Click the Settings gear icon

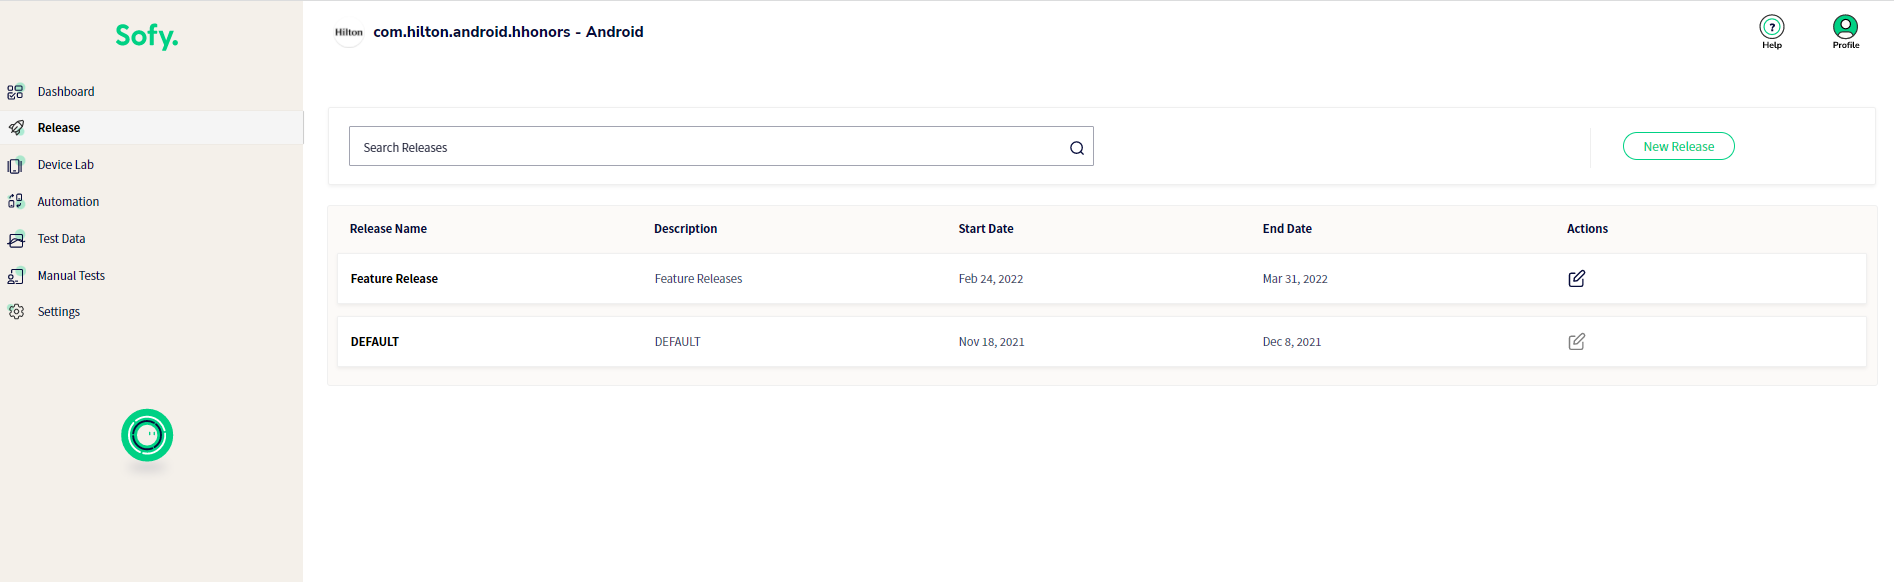click(x=16, y=312)
